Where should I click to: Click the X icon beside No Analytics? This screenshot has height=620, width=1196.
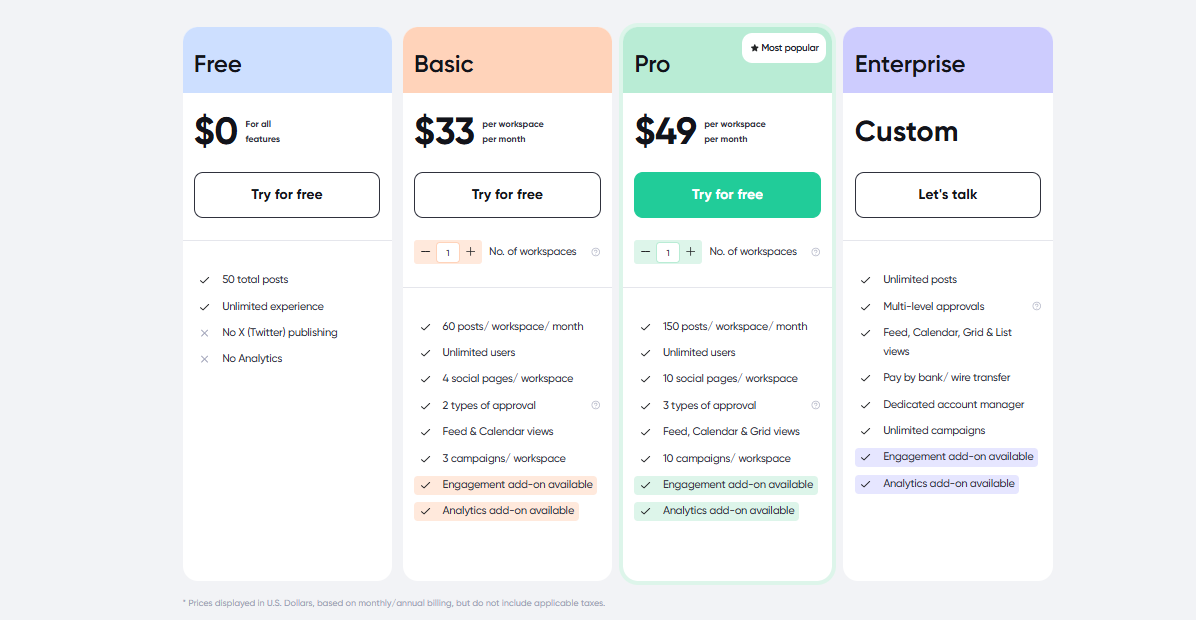point(204,358)
